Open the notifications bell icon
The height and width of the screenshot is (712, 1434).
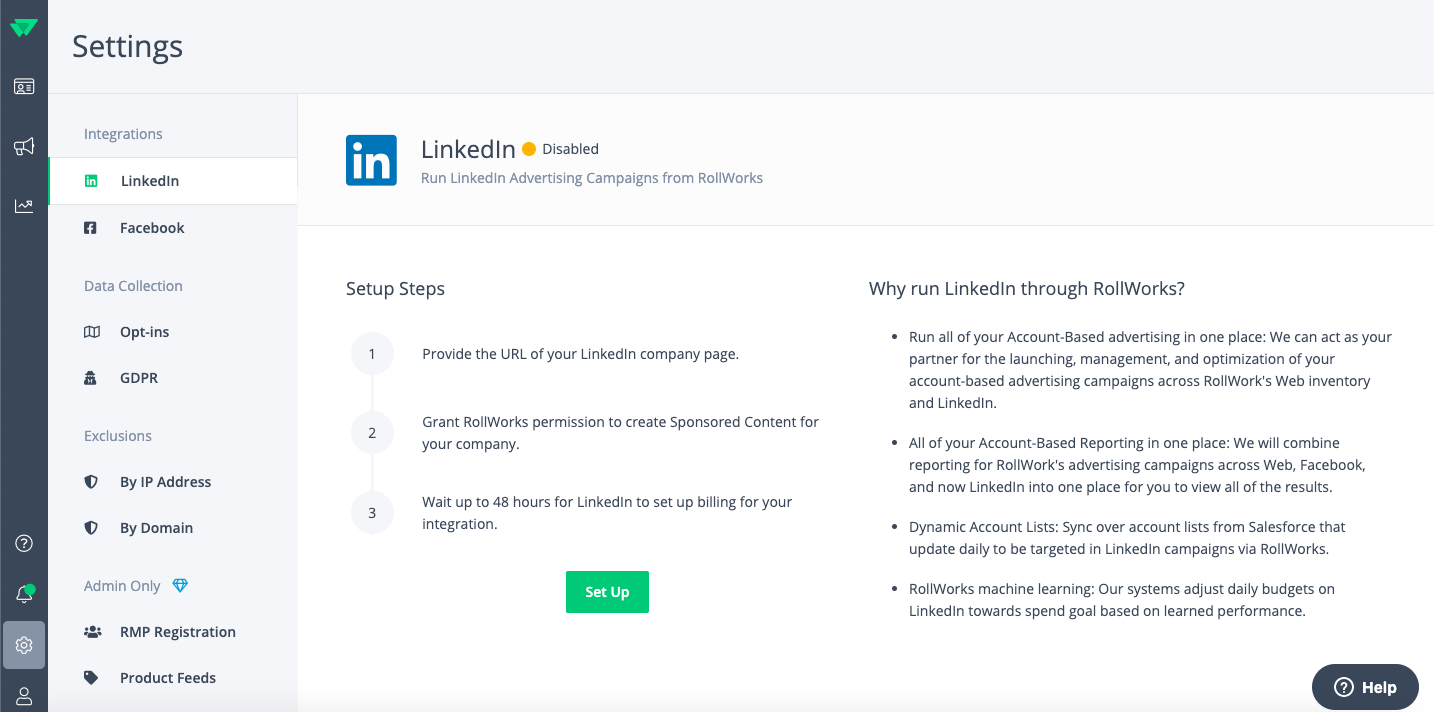pos(24,594)
